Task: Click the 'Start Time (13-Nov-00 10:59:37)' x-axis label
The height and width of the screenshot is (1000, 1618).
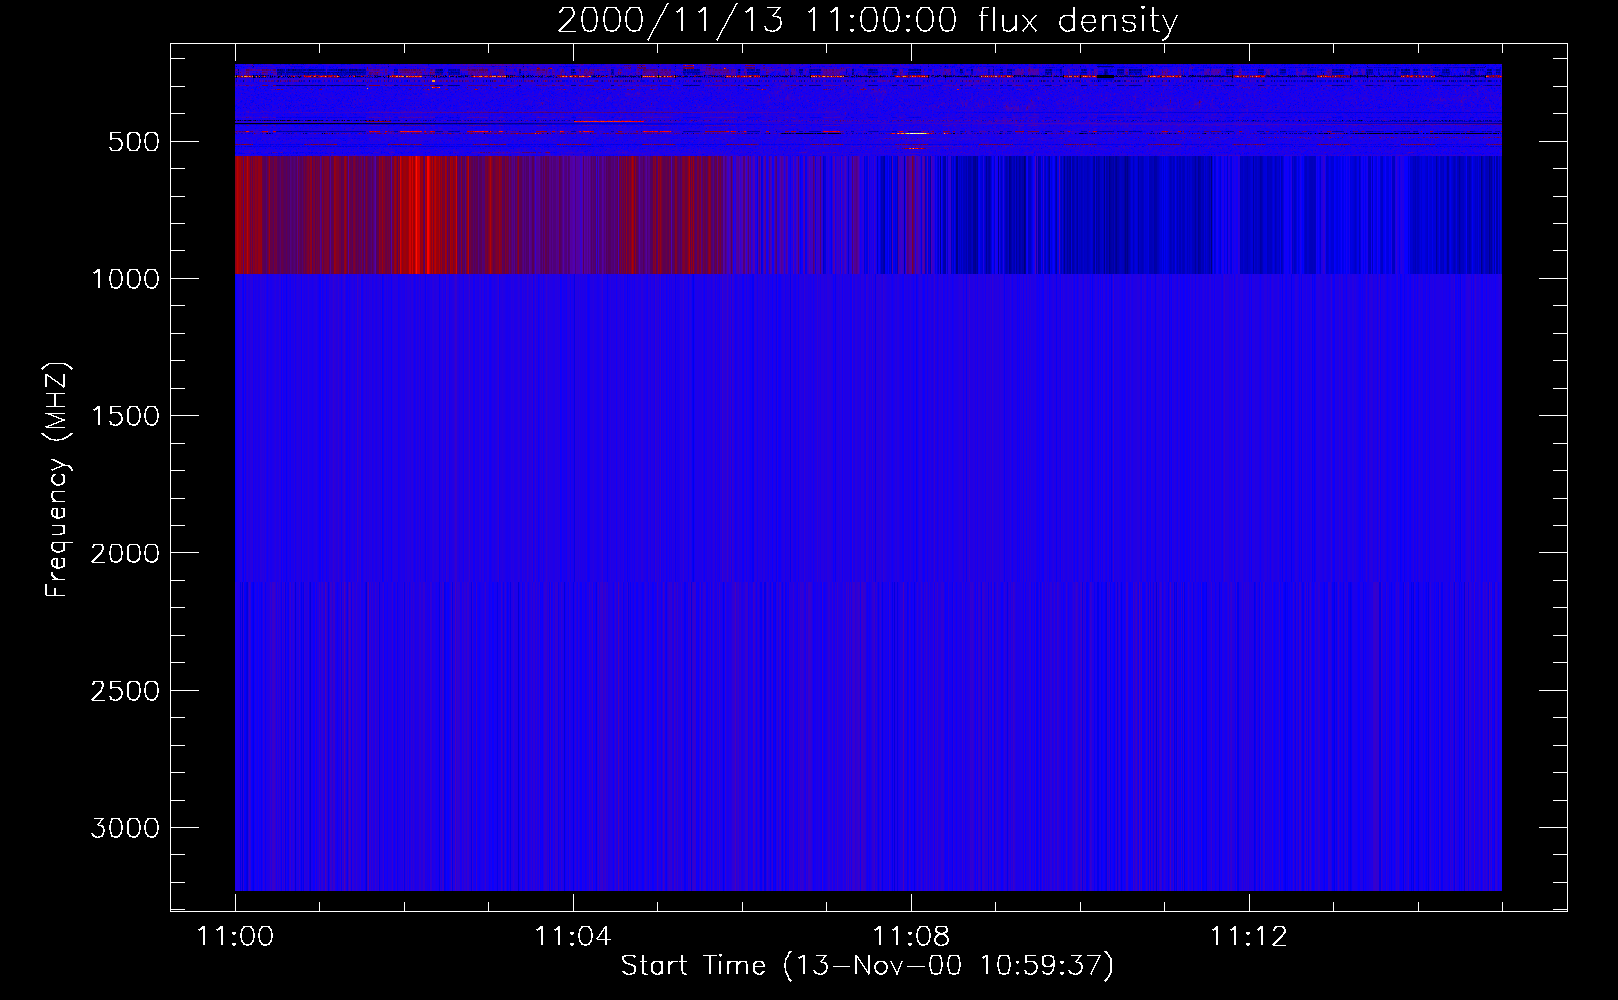Action: [867, 966]
